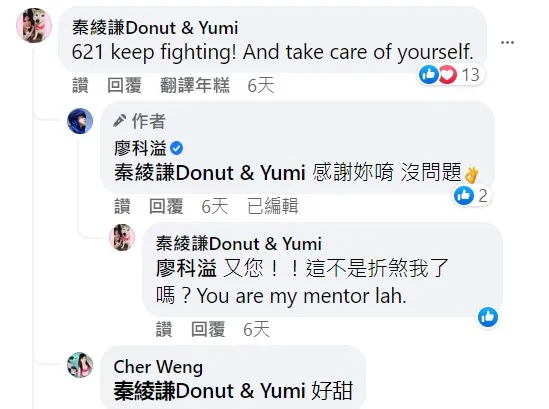The height and width of the screenshot is (409, 549).
Task: Open 廖科溢 author profile avatar
Action: click(80, 121)
